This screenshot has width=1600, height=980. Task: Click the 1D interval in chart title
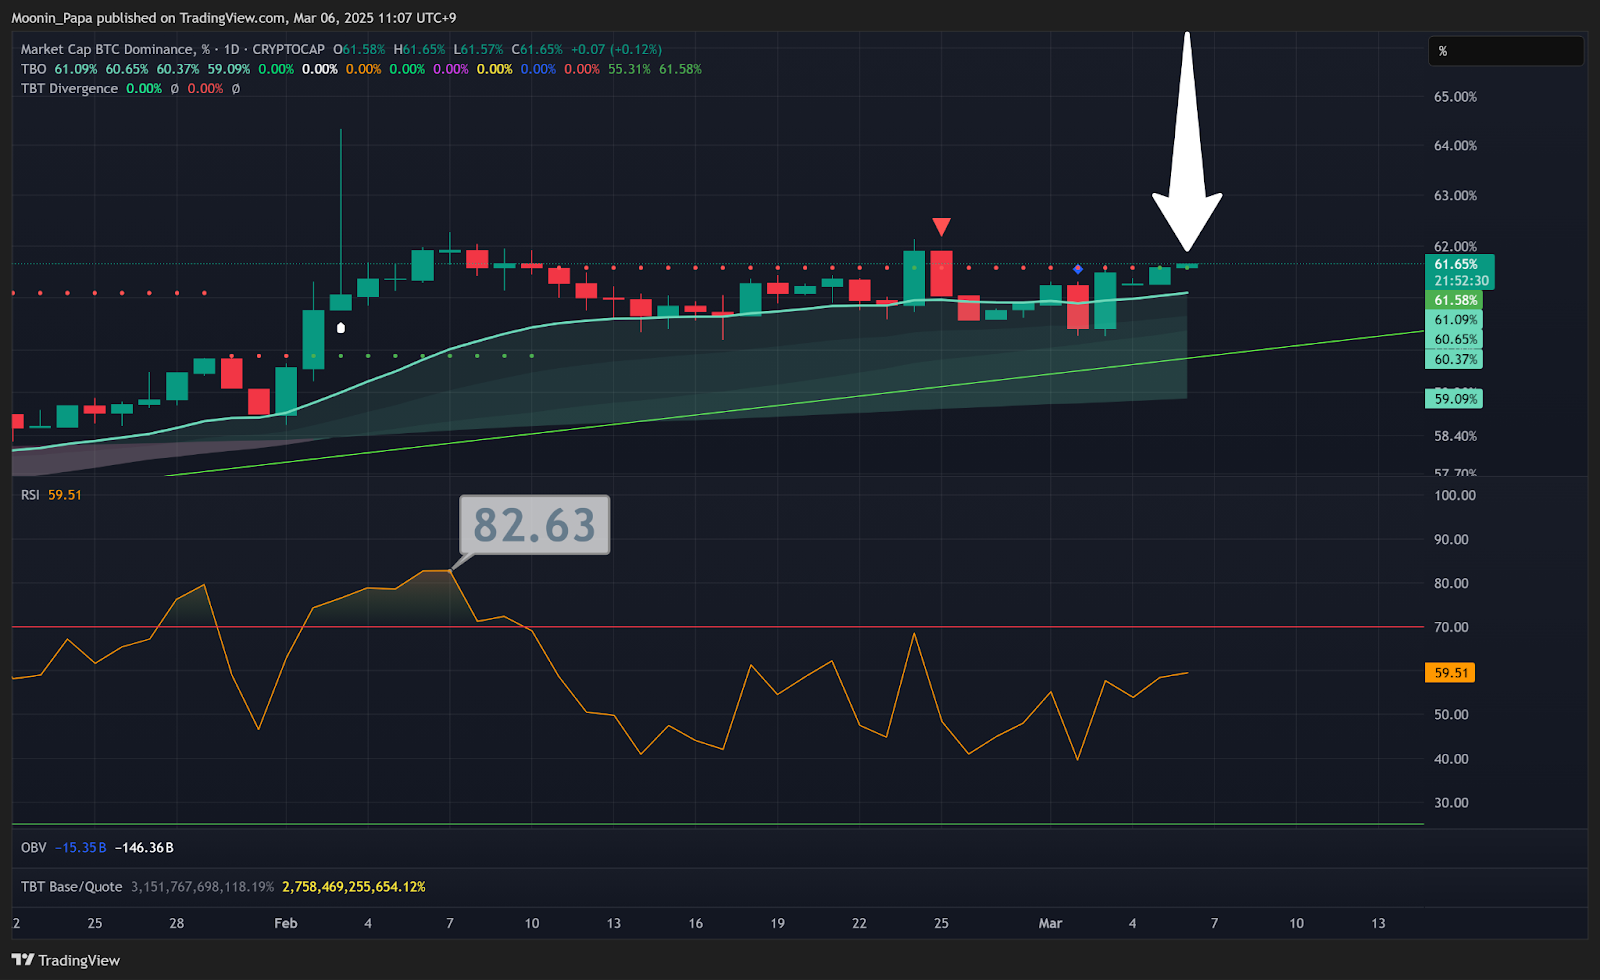(231, 49)
